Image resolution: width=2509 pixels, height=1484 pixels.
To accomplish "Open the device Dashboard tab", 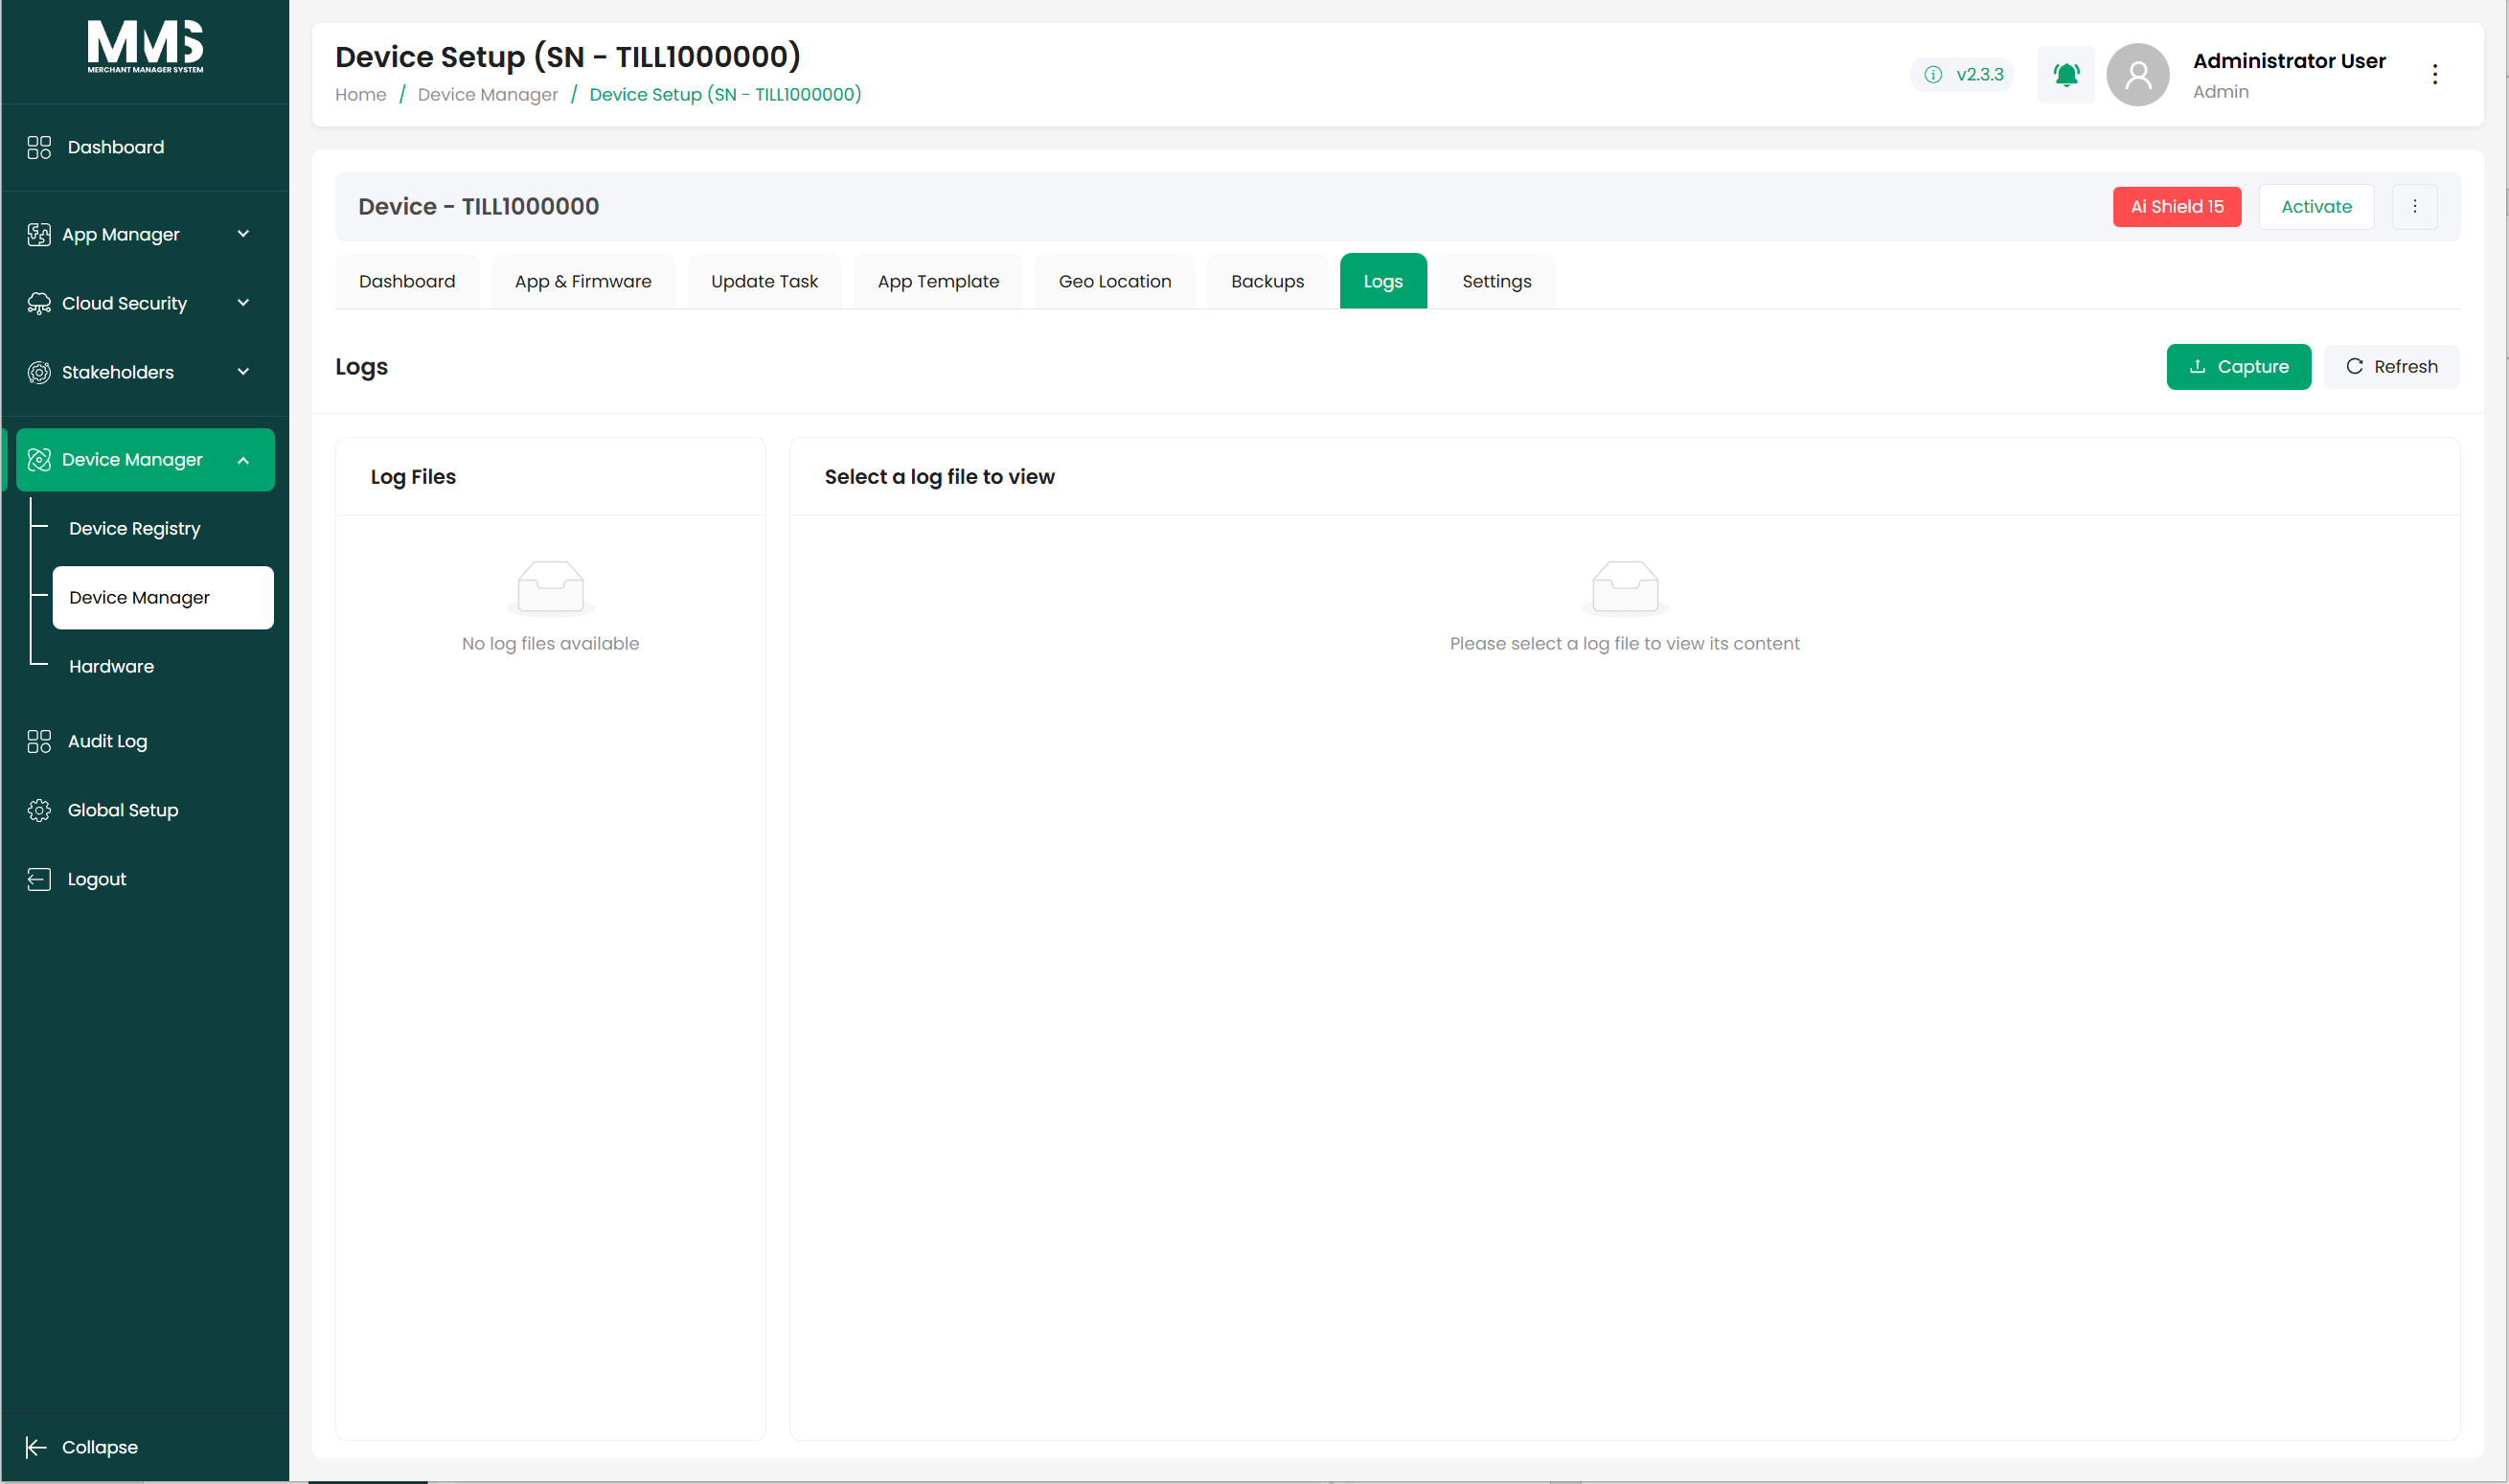I will (407, 281).
